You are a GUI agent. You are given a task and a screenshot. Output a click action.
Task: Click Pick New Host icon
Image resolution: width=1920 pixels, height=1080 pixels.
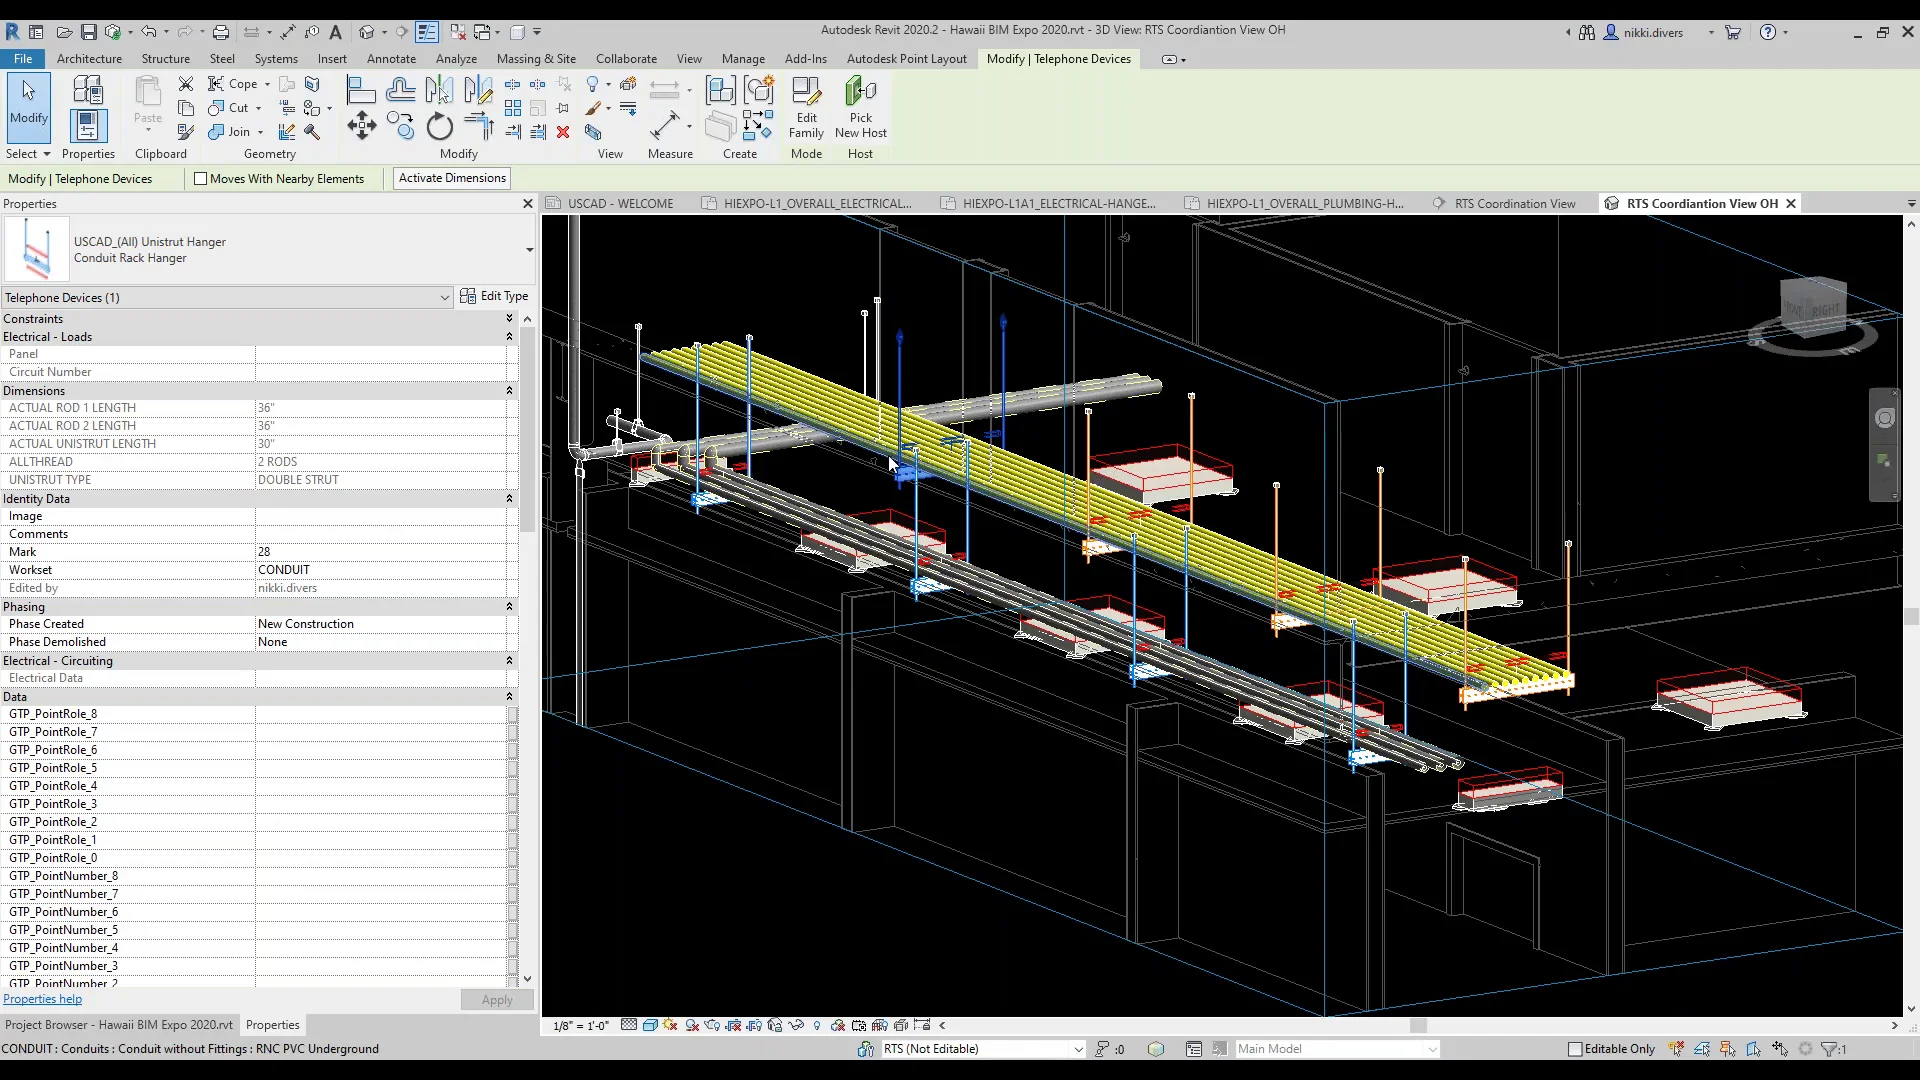pos(860,108)
